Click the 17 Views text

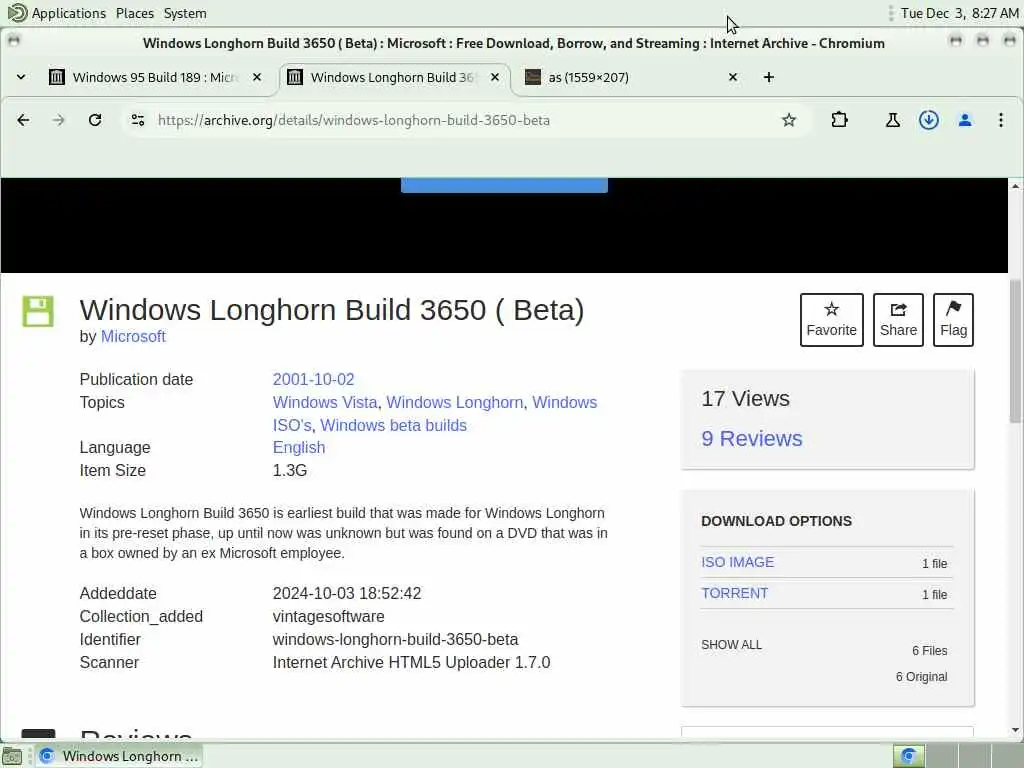point(745,398)
